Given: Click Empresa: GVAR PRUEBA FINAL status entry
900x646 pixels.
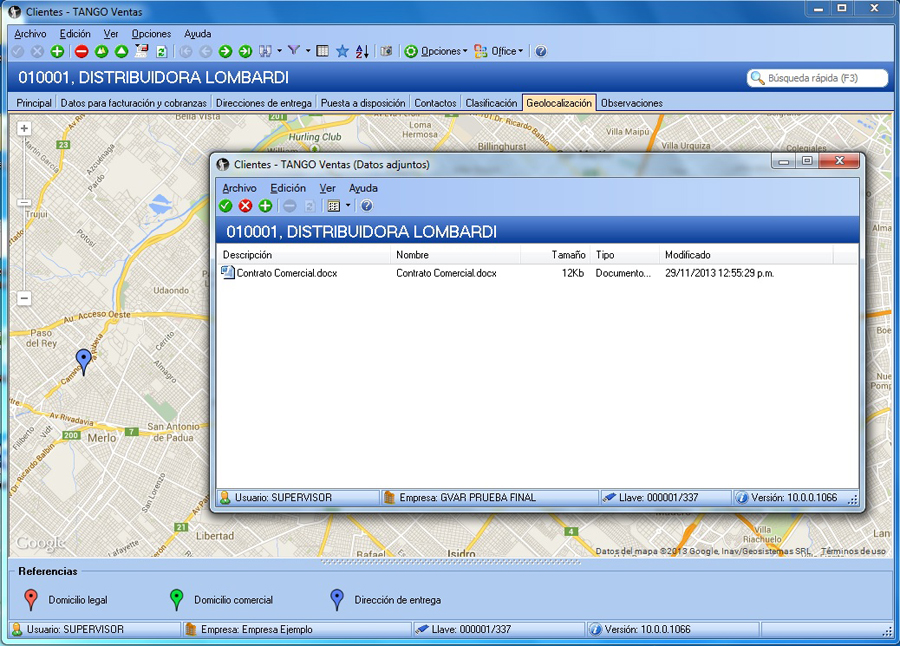Looking at the screenshot, I should point(489,498).
